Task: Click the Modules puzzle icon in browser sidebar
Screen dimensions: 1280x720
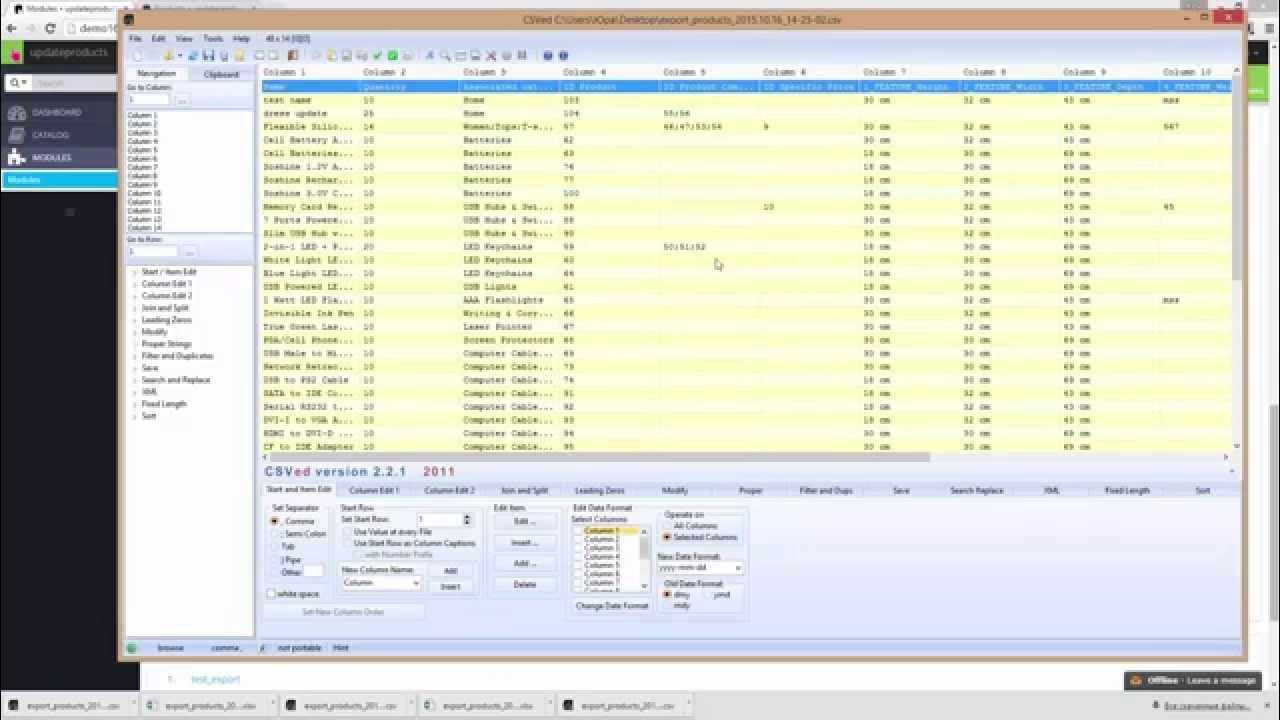Action: point(16,157)
